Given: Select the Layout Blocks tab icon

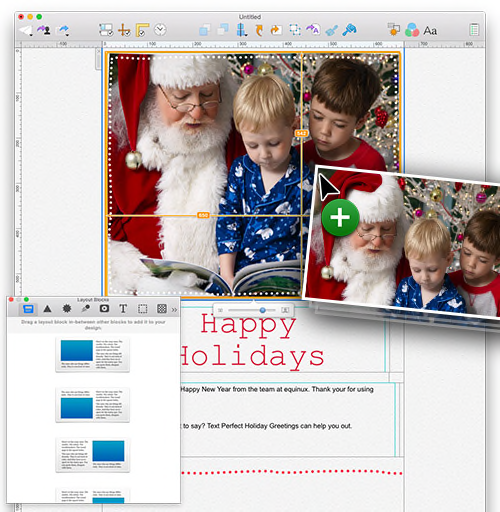Looking at the screenshot, I should click(x=28, y=309).
